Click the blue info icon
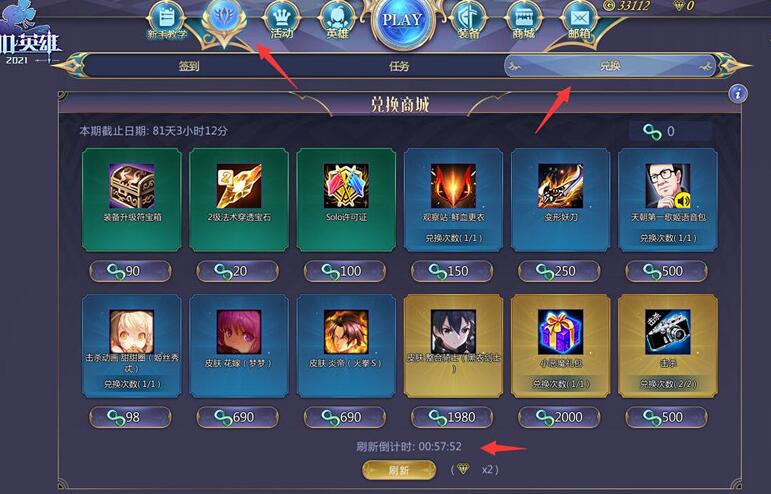Image resolution: width=771 pixels, height=494 pixels. [738, 93]
